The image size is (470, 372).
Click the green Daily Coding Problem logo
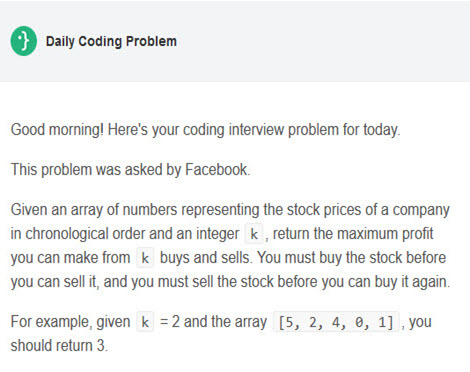click(24, 41)
